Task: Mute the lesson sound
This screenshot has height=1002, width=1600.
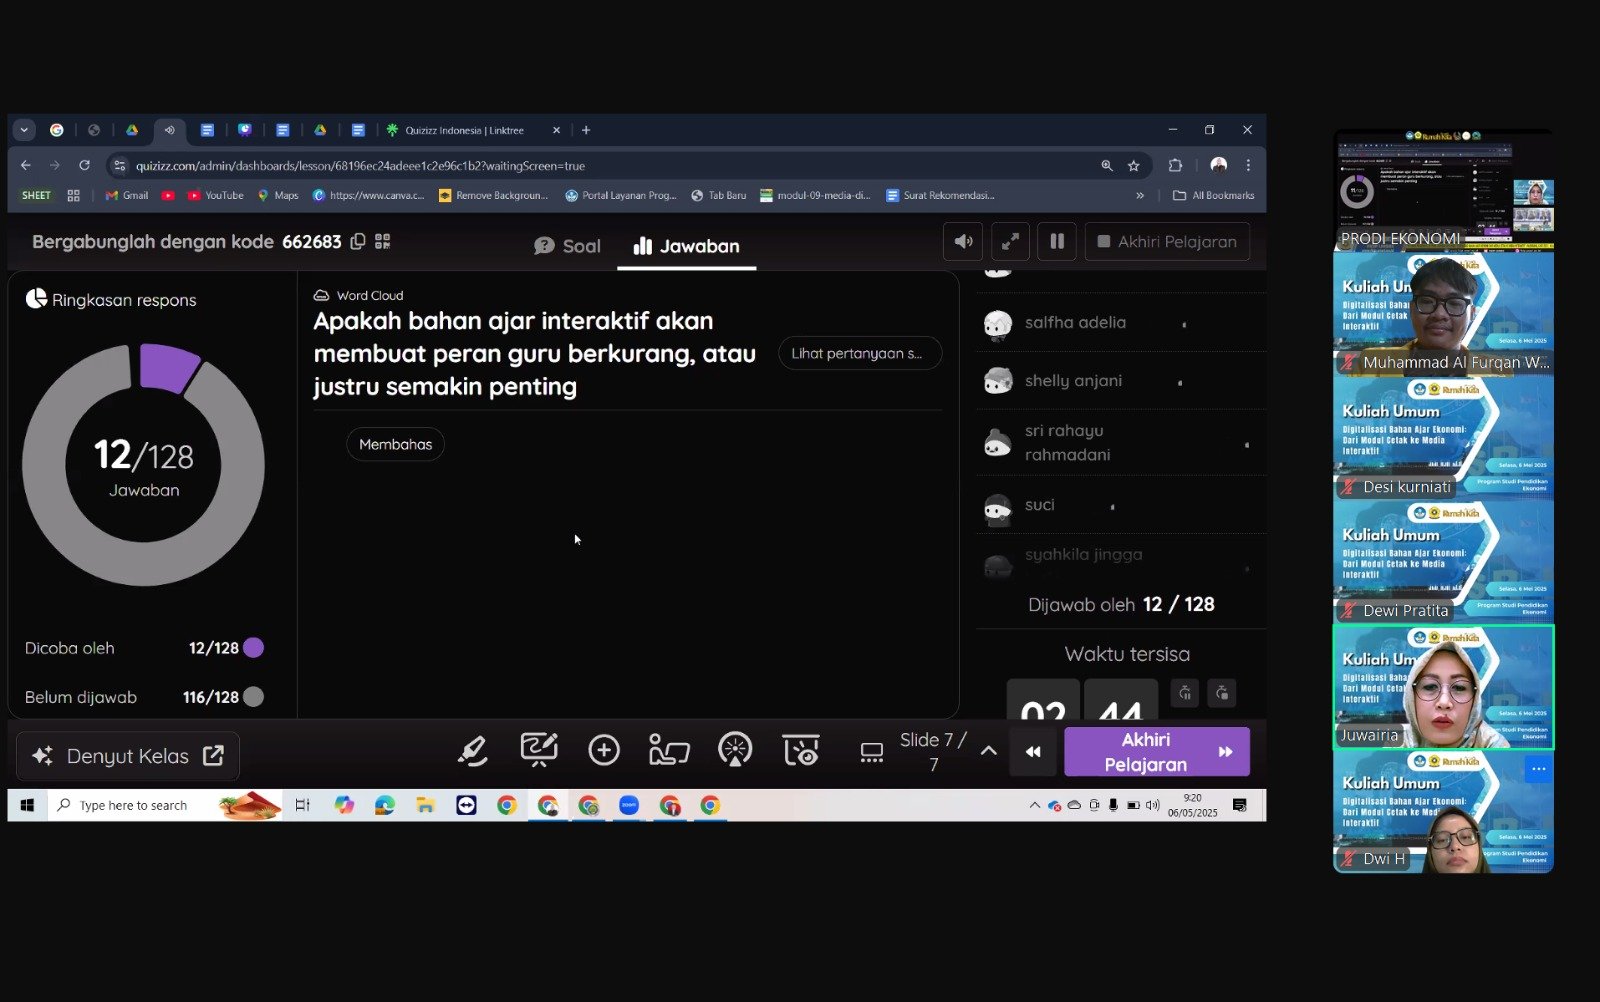Action: click(963, 242)
